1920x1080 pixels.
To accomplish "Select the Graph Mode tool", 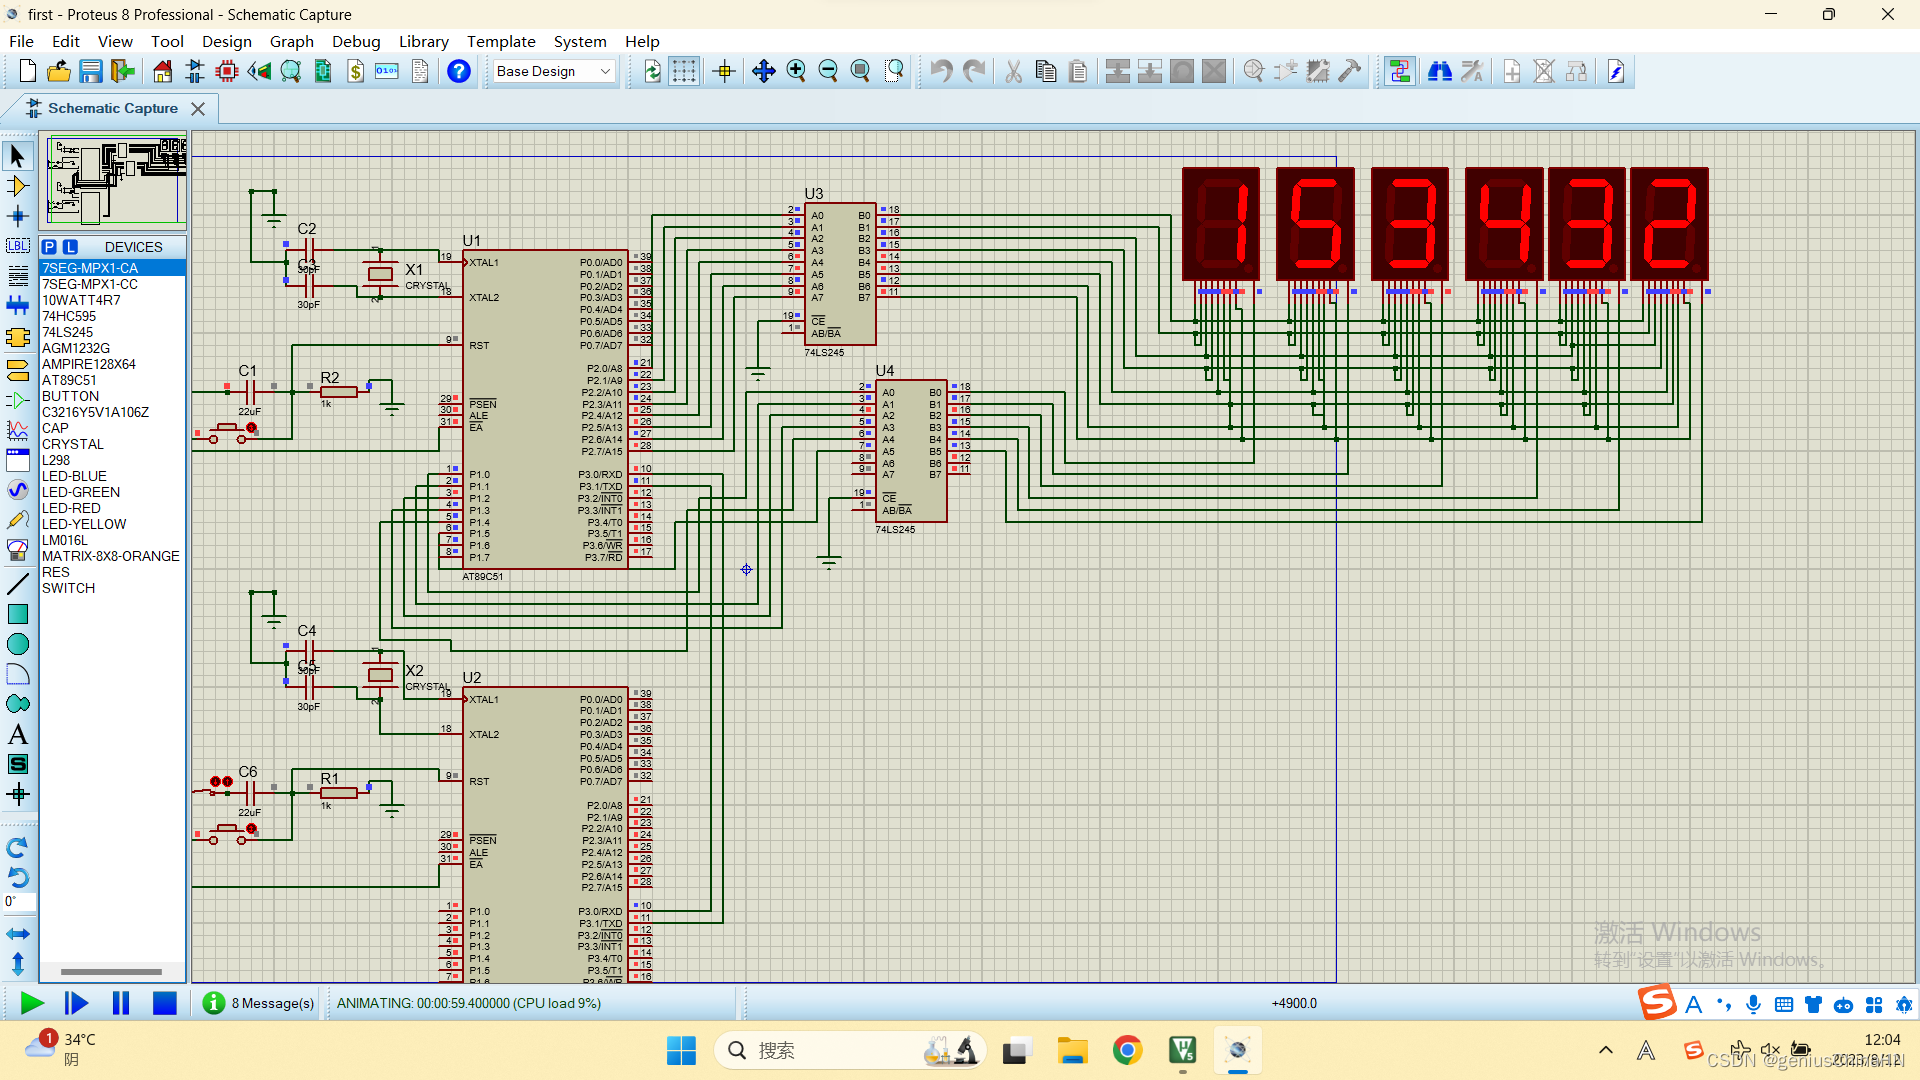I will (x=17, y=430).
